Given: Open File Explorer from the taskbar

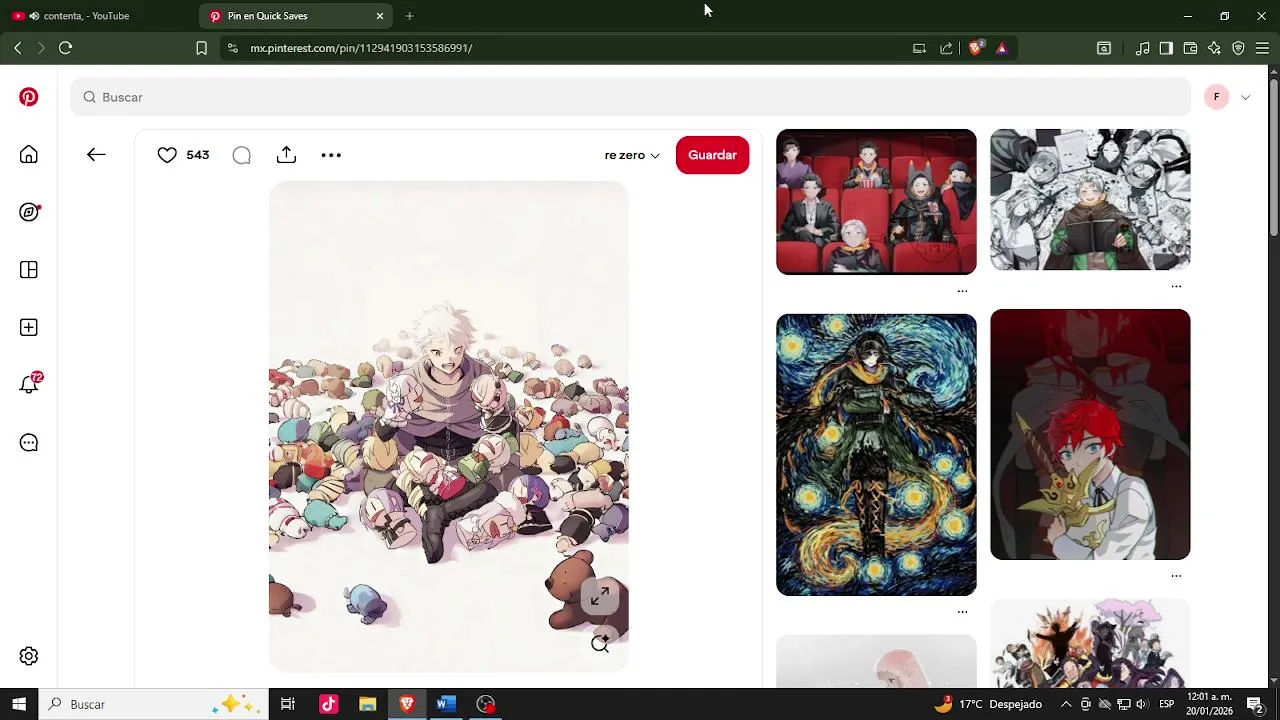Looking at the screenshot, I should pyautogui.click(x=367, y=704).
